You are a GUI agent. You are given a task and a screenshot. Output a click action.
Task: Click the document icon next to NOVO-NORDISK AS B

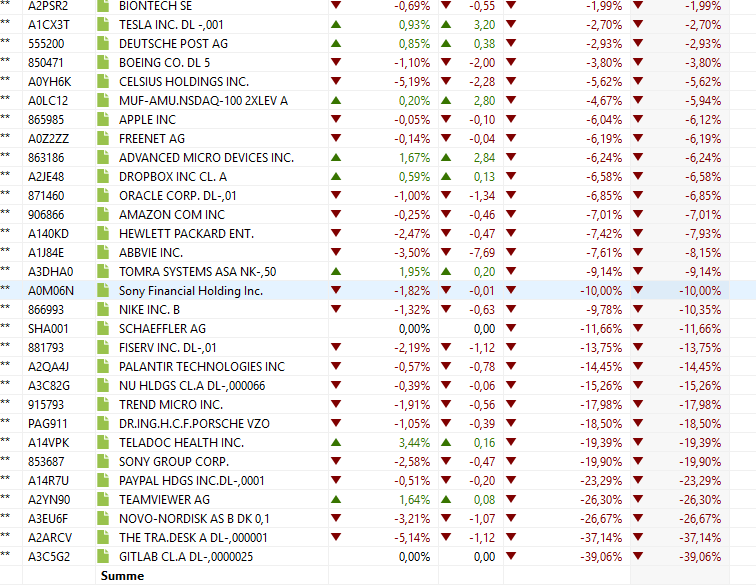(x=103, y=518)
